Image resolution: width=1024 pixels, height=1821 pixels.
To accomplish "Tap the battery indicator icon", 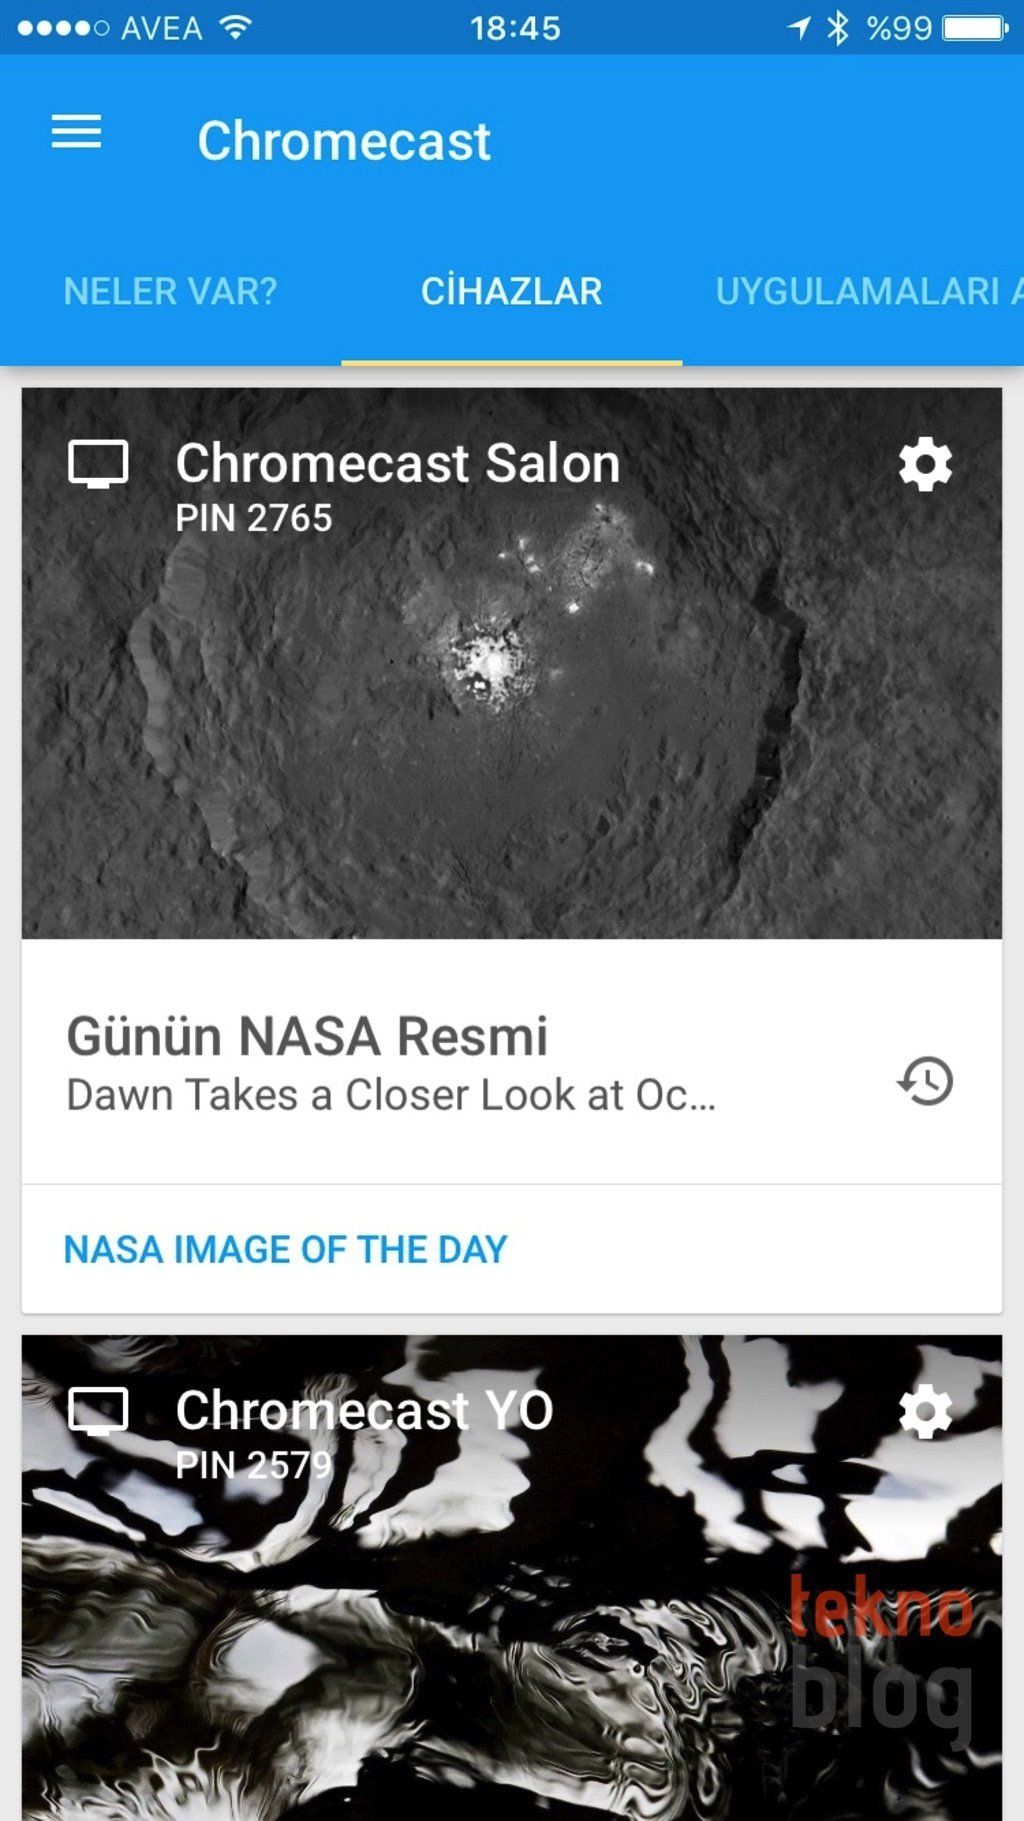I will 976,27.
